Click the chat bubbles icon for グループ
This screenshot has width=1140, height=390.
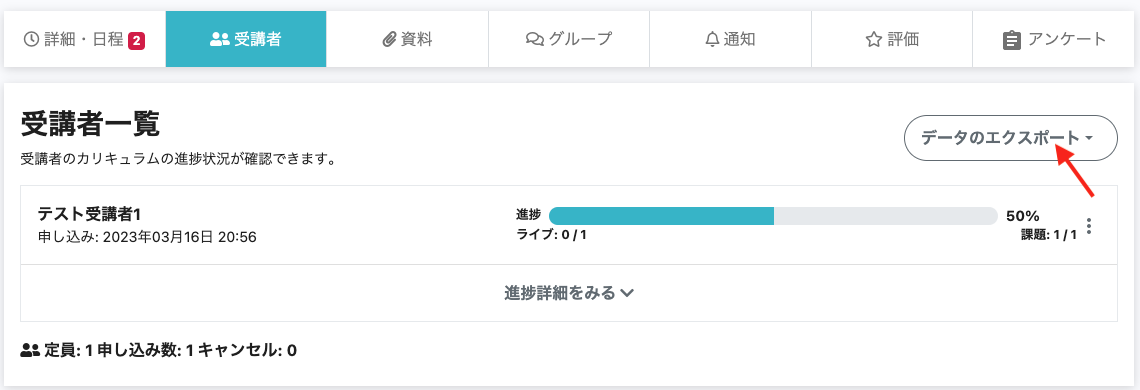(x=535, y=39)
